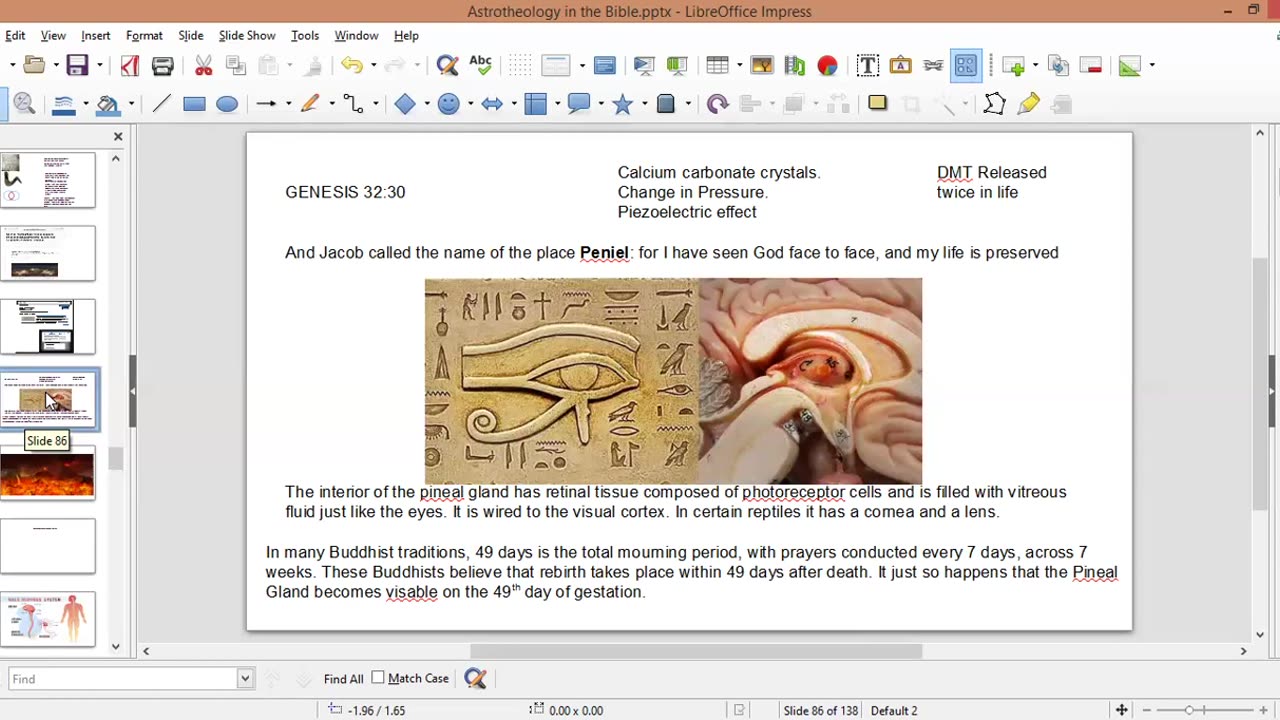Toggle shadow on selected object
This screenshot has width=1280, height=720.
pyautogui.click(x=877, y=103)
